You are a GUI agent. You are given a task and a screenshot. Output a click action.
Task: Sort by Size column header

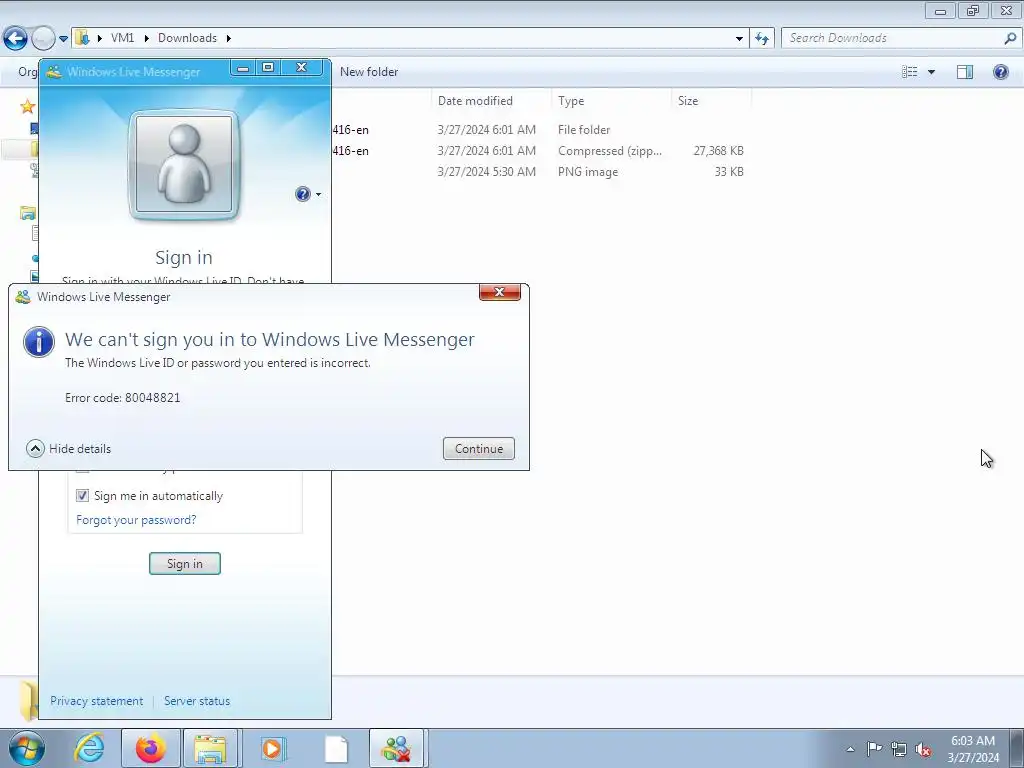(x=711, y=101)
